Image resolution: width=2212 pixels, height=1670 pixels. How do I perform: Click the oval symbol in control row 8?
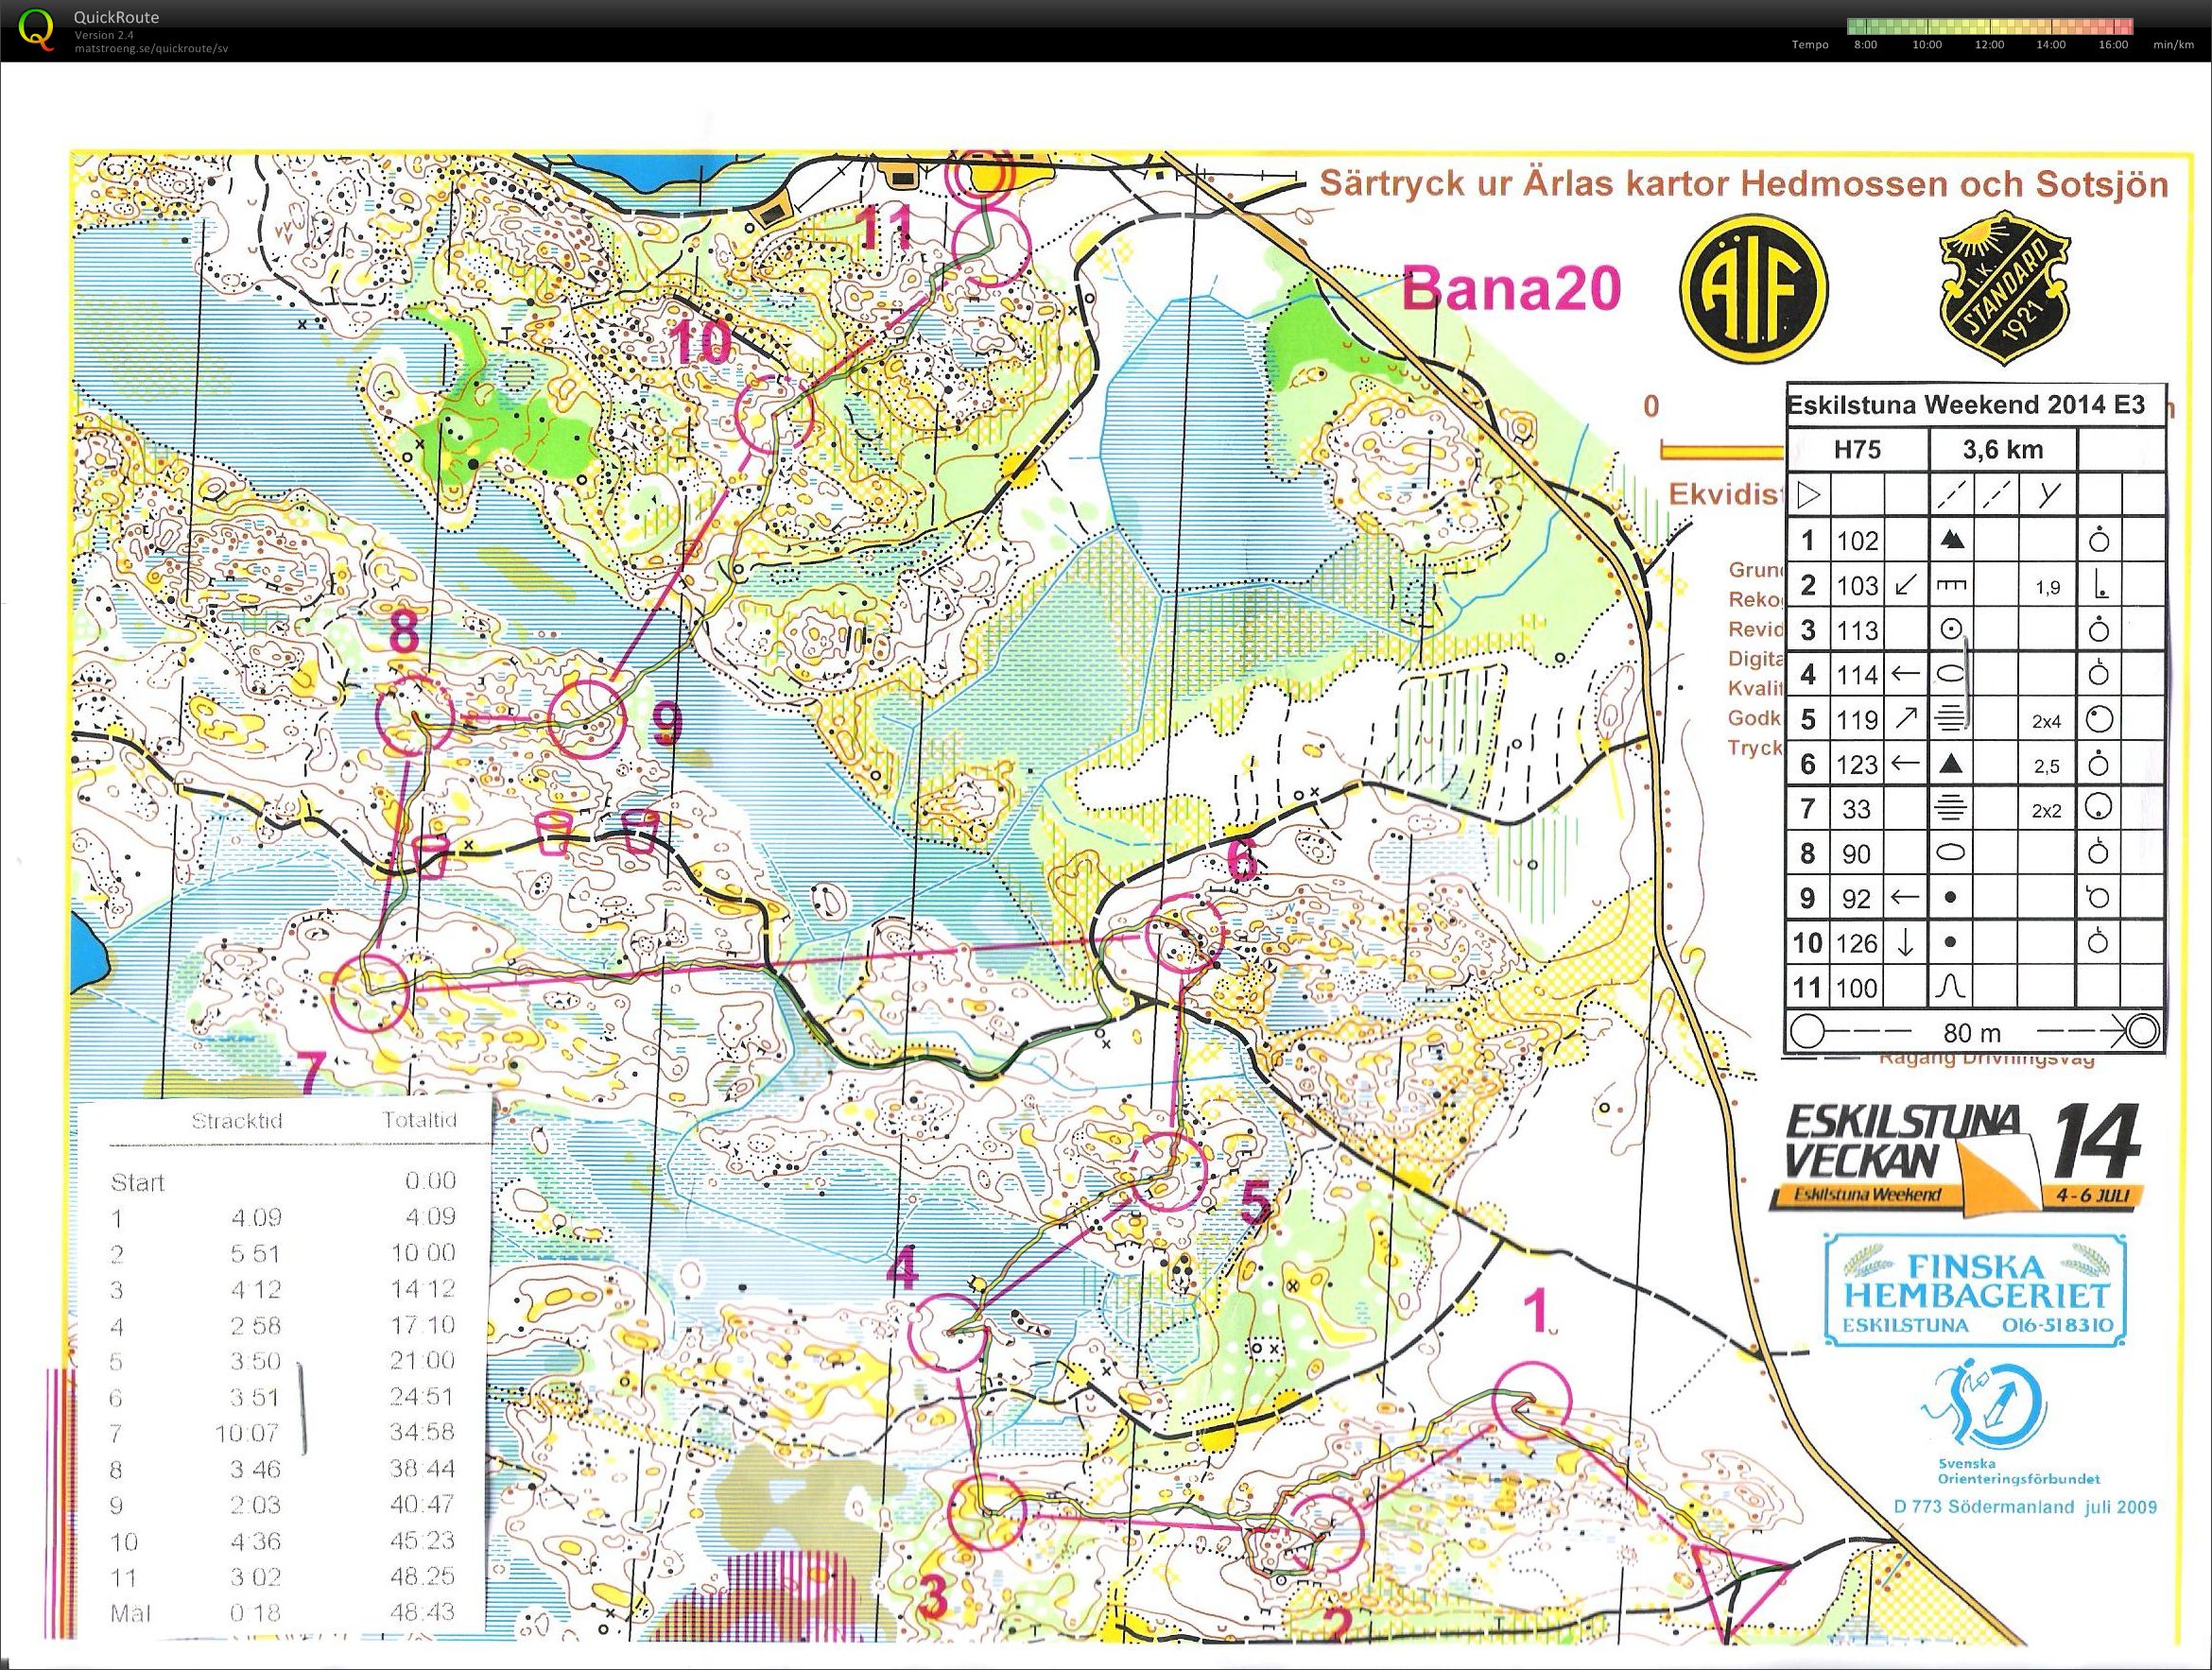1950,853
